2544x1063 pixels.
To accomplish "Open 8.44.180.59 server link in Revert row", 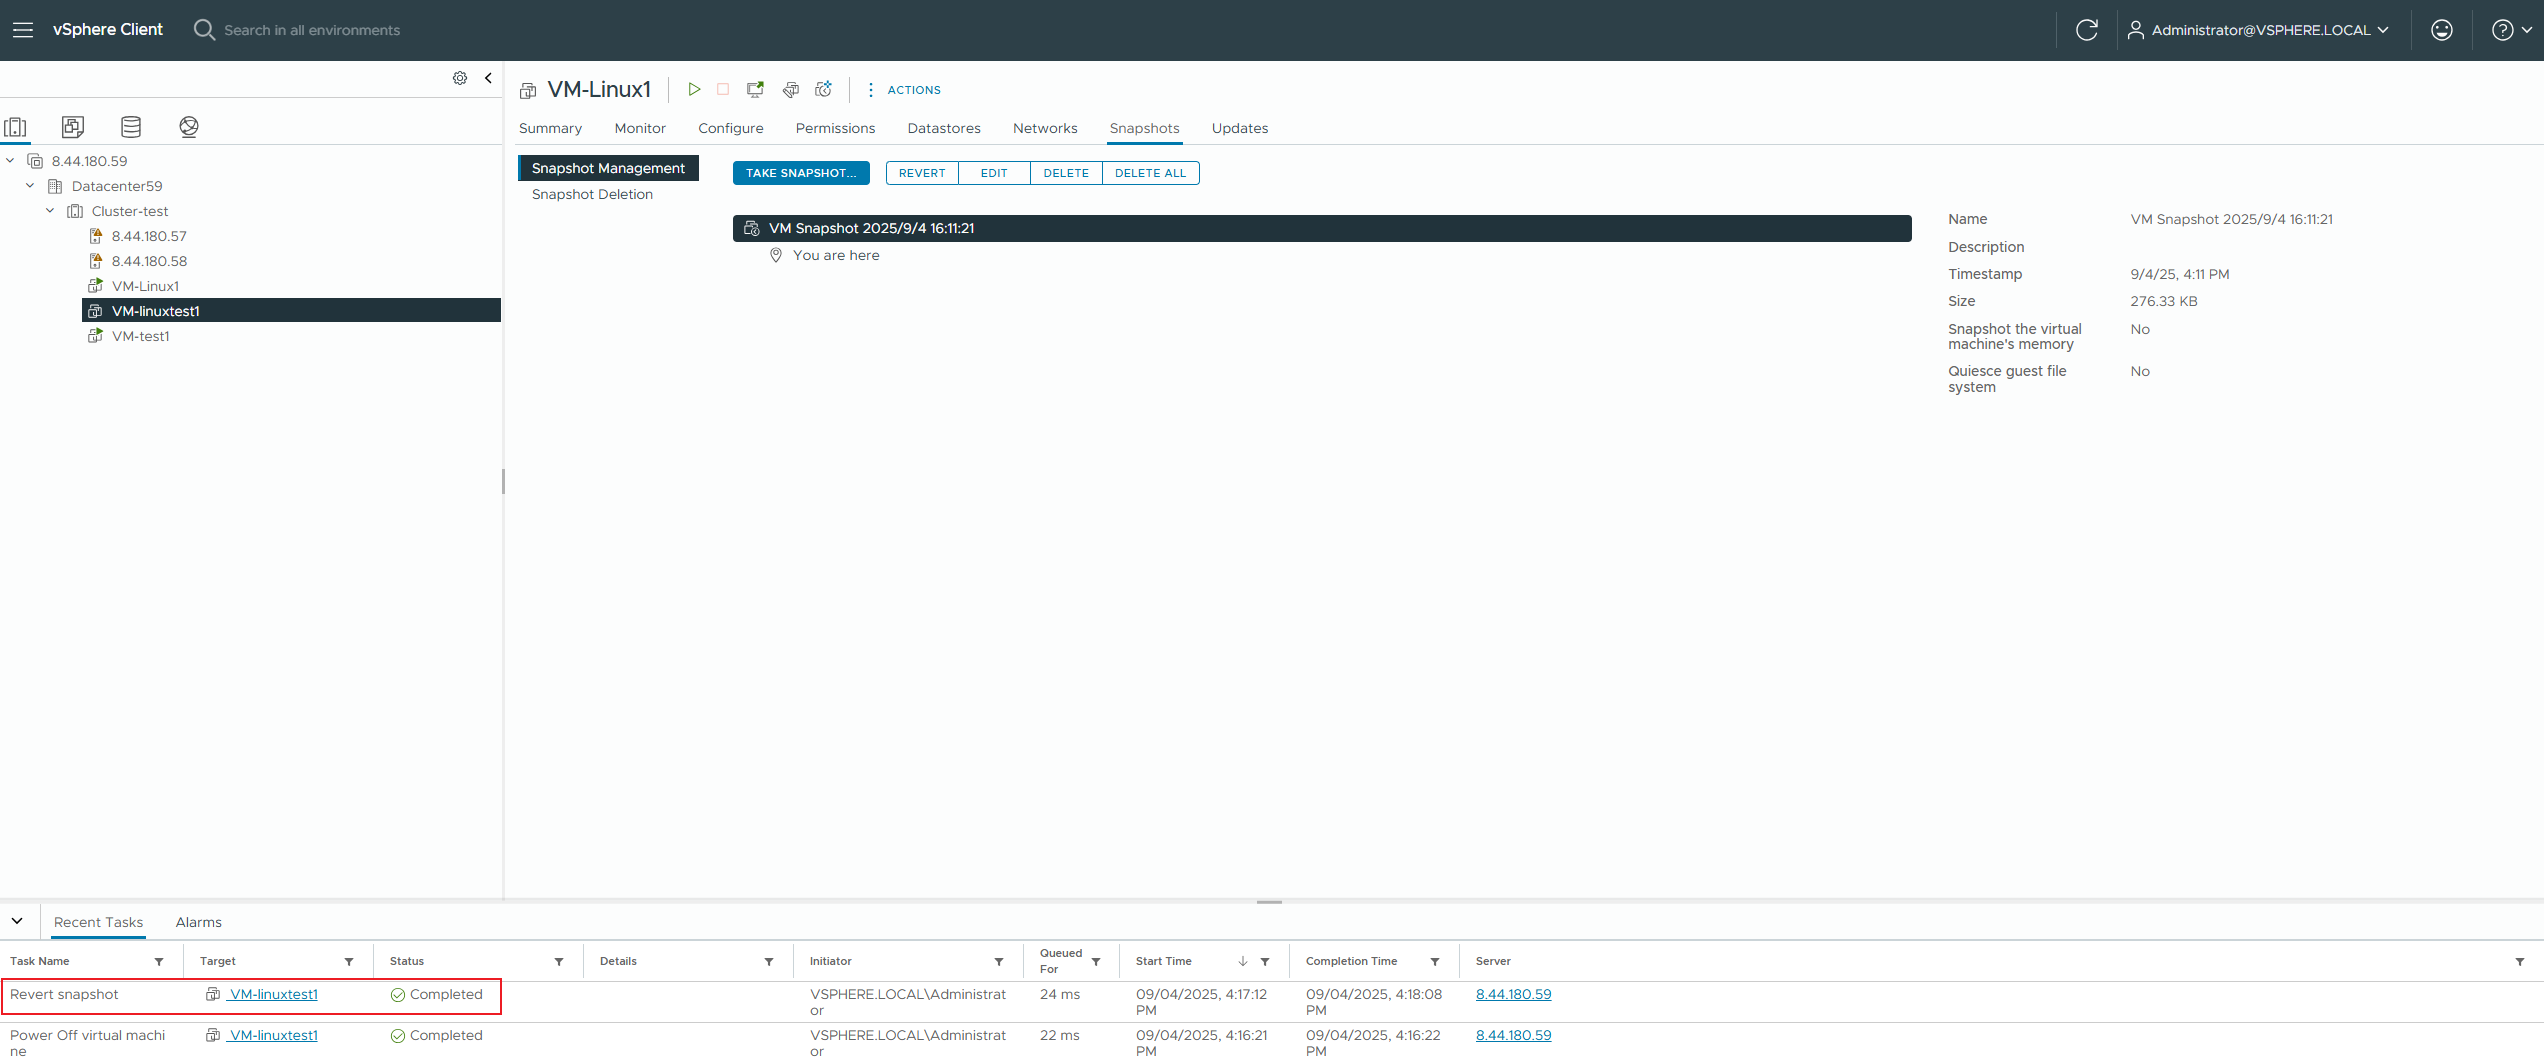I will tap(1513, 994).
